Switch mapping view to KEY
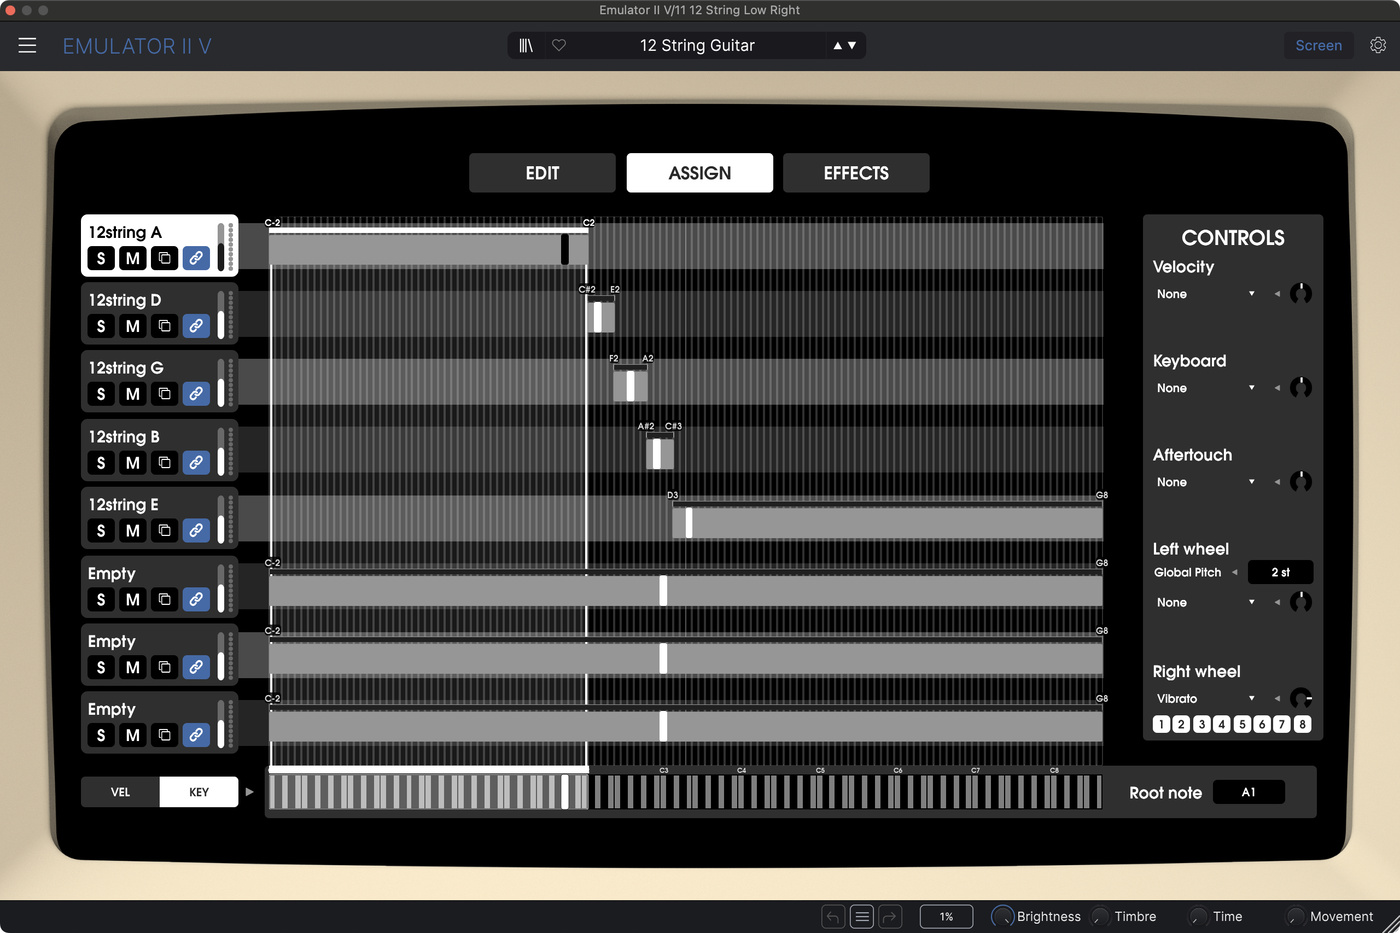1400x933 pixels. tap(199, 792)
